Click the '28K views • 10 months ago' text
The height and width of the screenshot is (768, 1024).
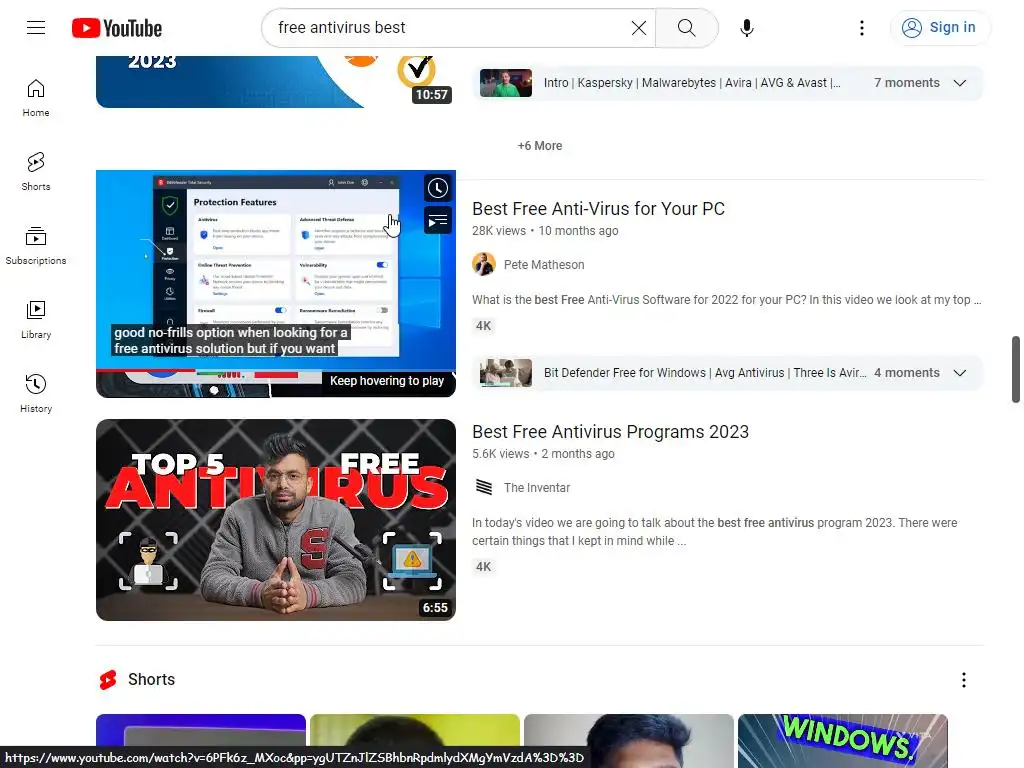[x=545, y=231]
